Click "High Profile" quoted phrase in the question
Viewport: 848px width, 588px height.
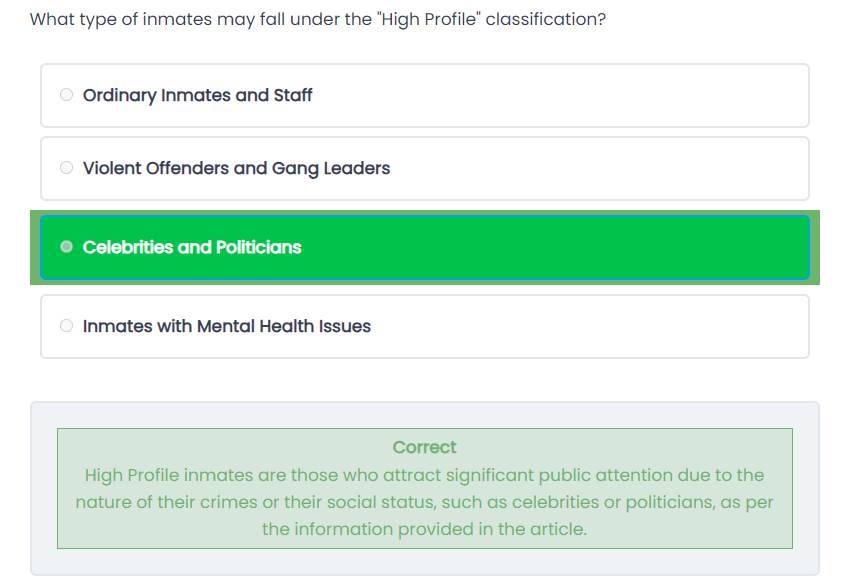coord(430,19)
